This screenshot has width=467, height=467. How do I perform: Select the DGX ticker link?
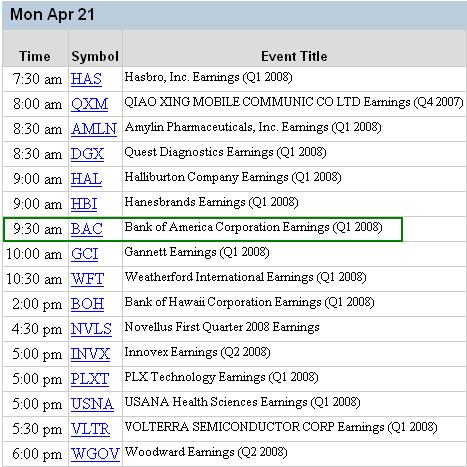click(x=87, y=154)
